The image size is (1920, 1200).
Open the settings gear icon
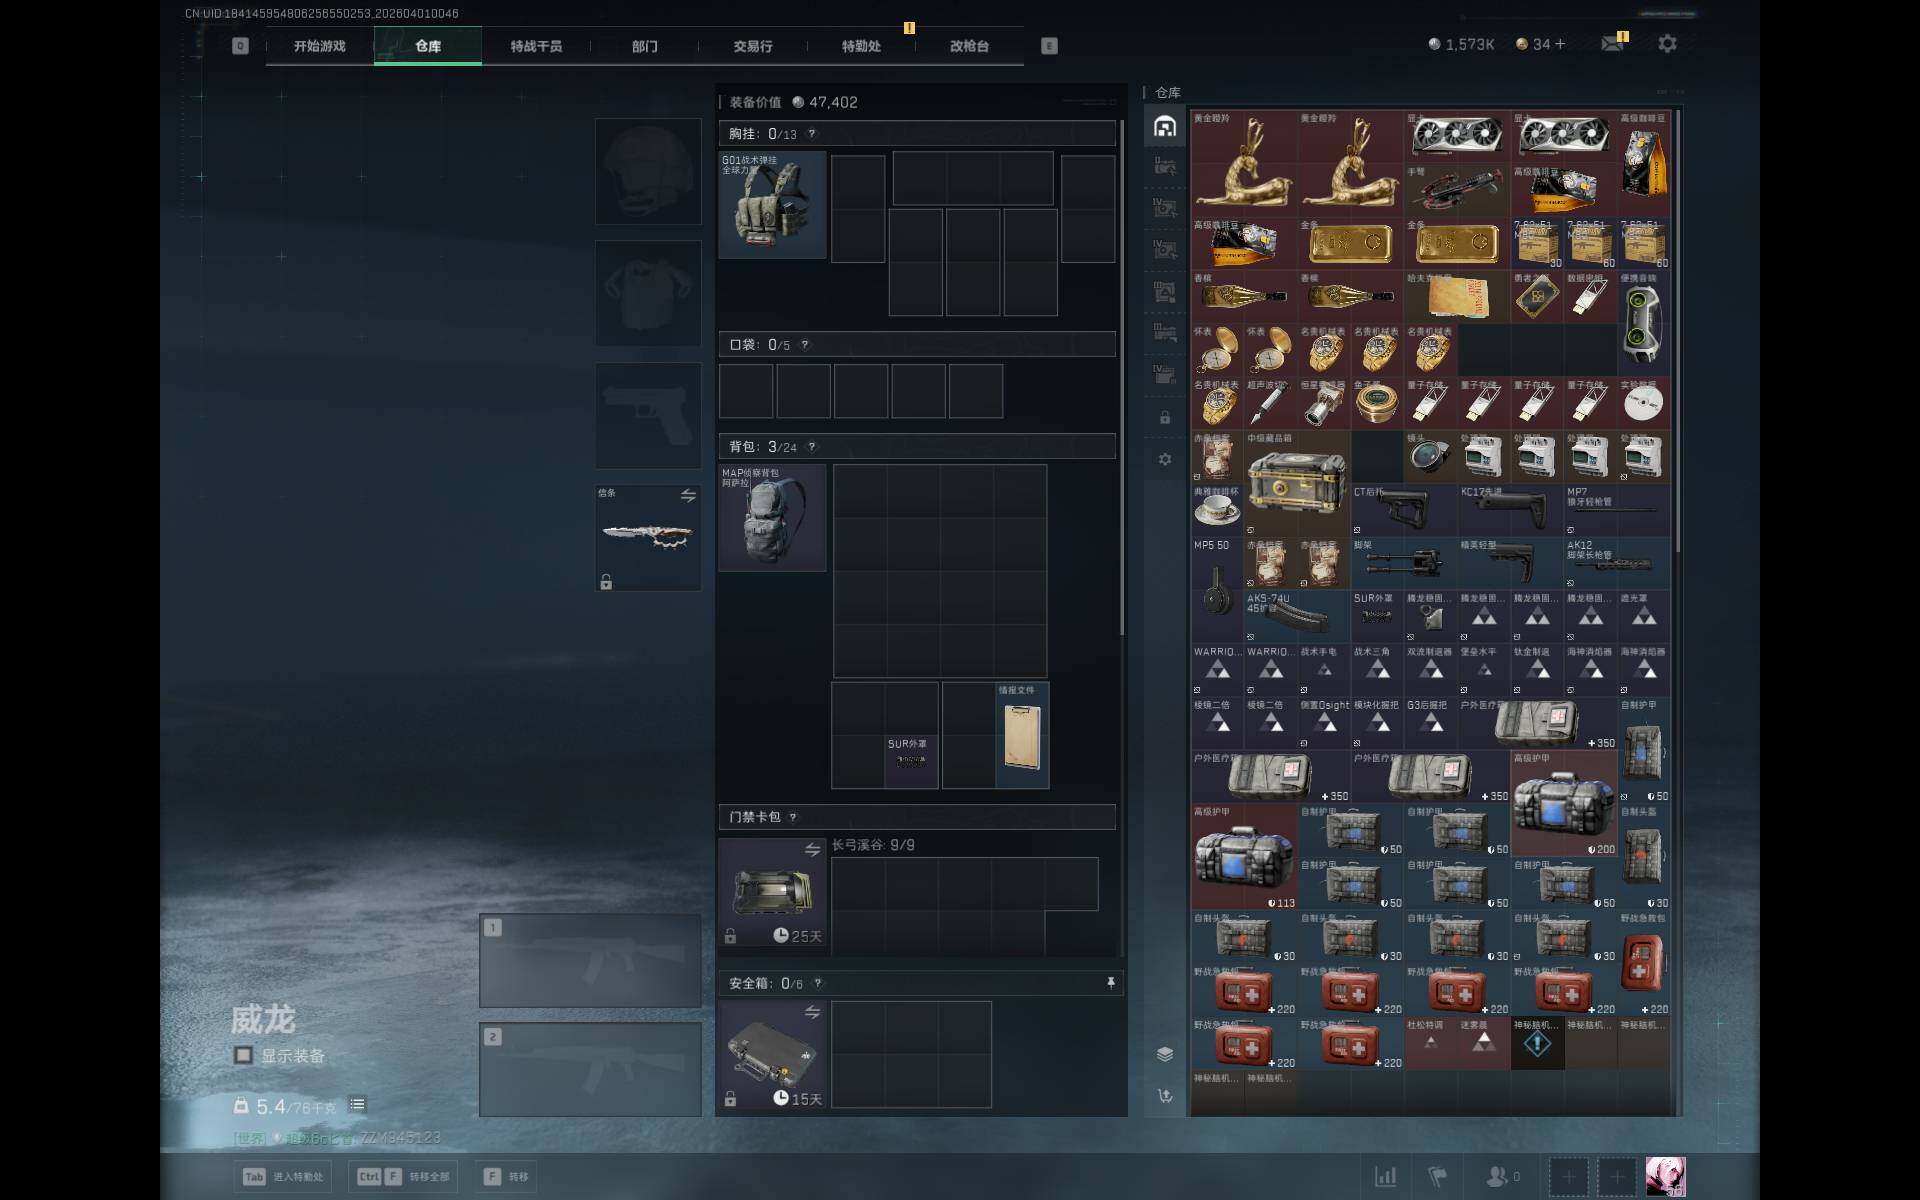coord(1667,44)
